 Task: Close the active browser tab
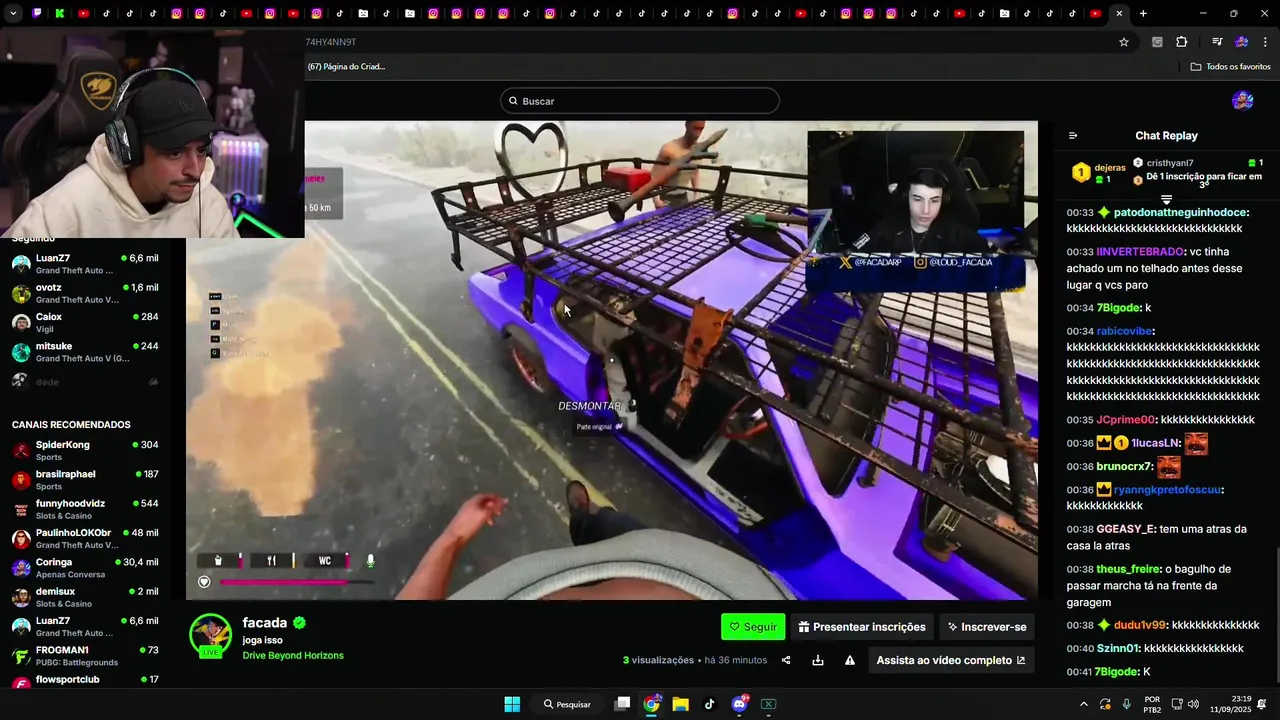coord(1119,13)
